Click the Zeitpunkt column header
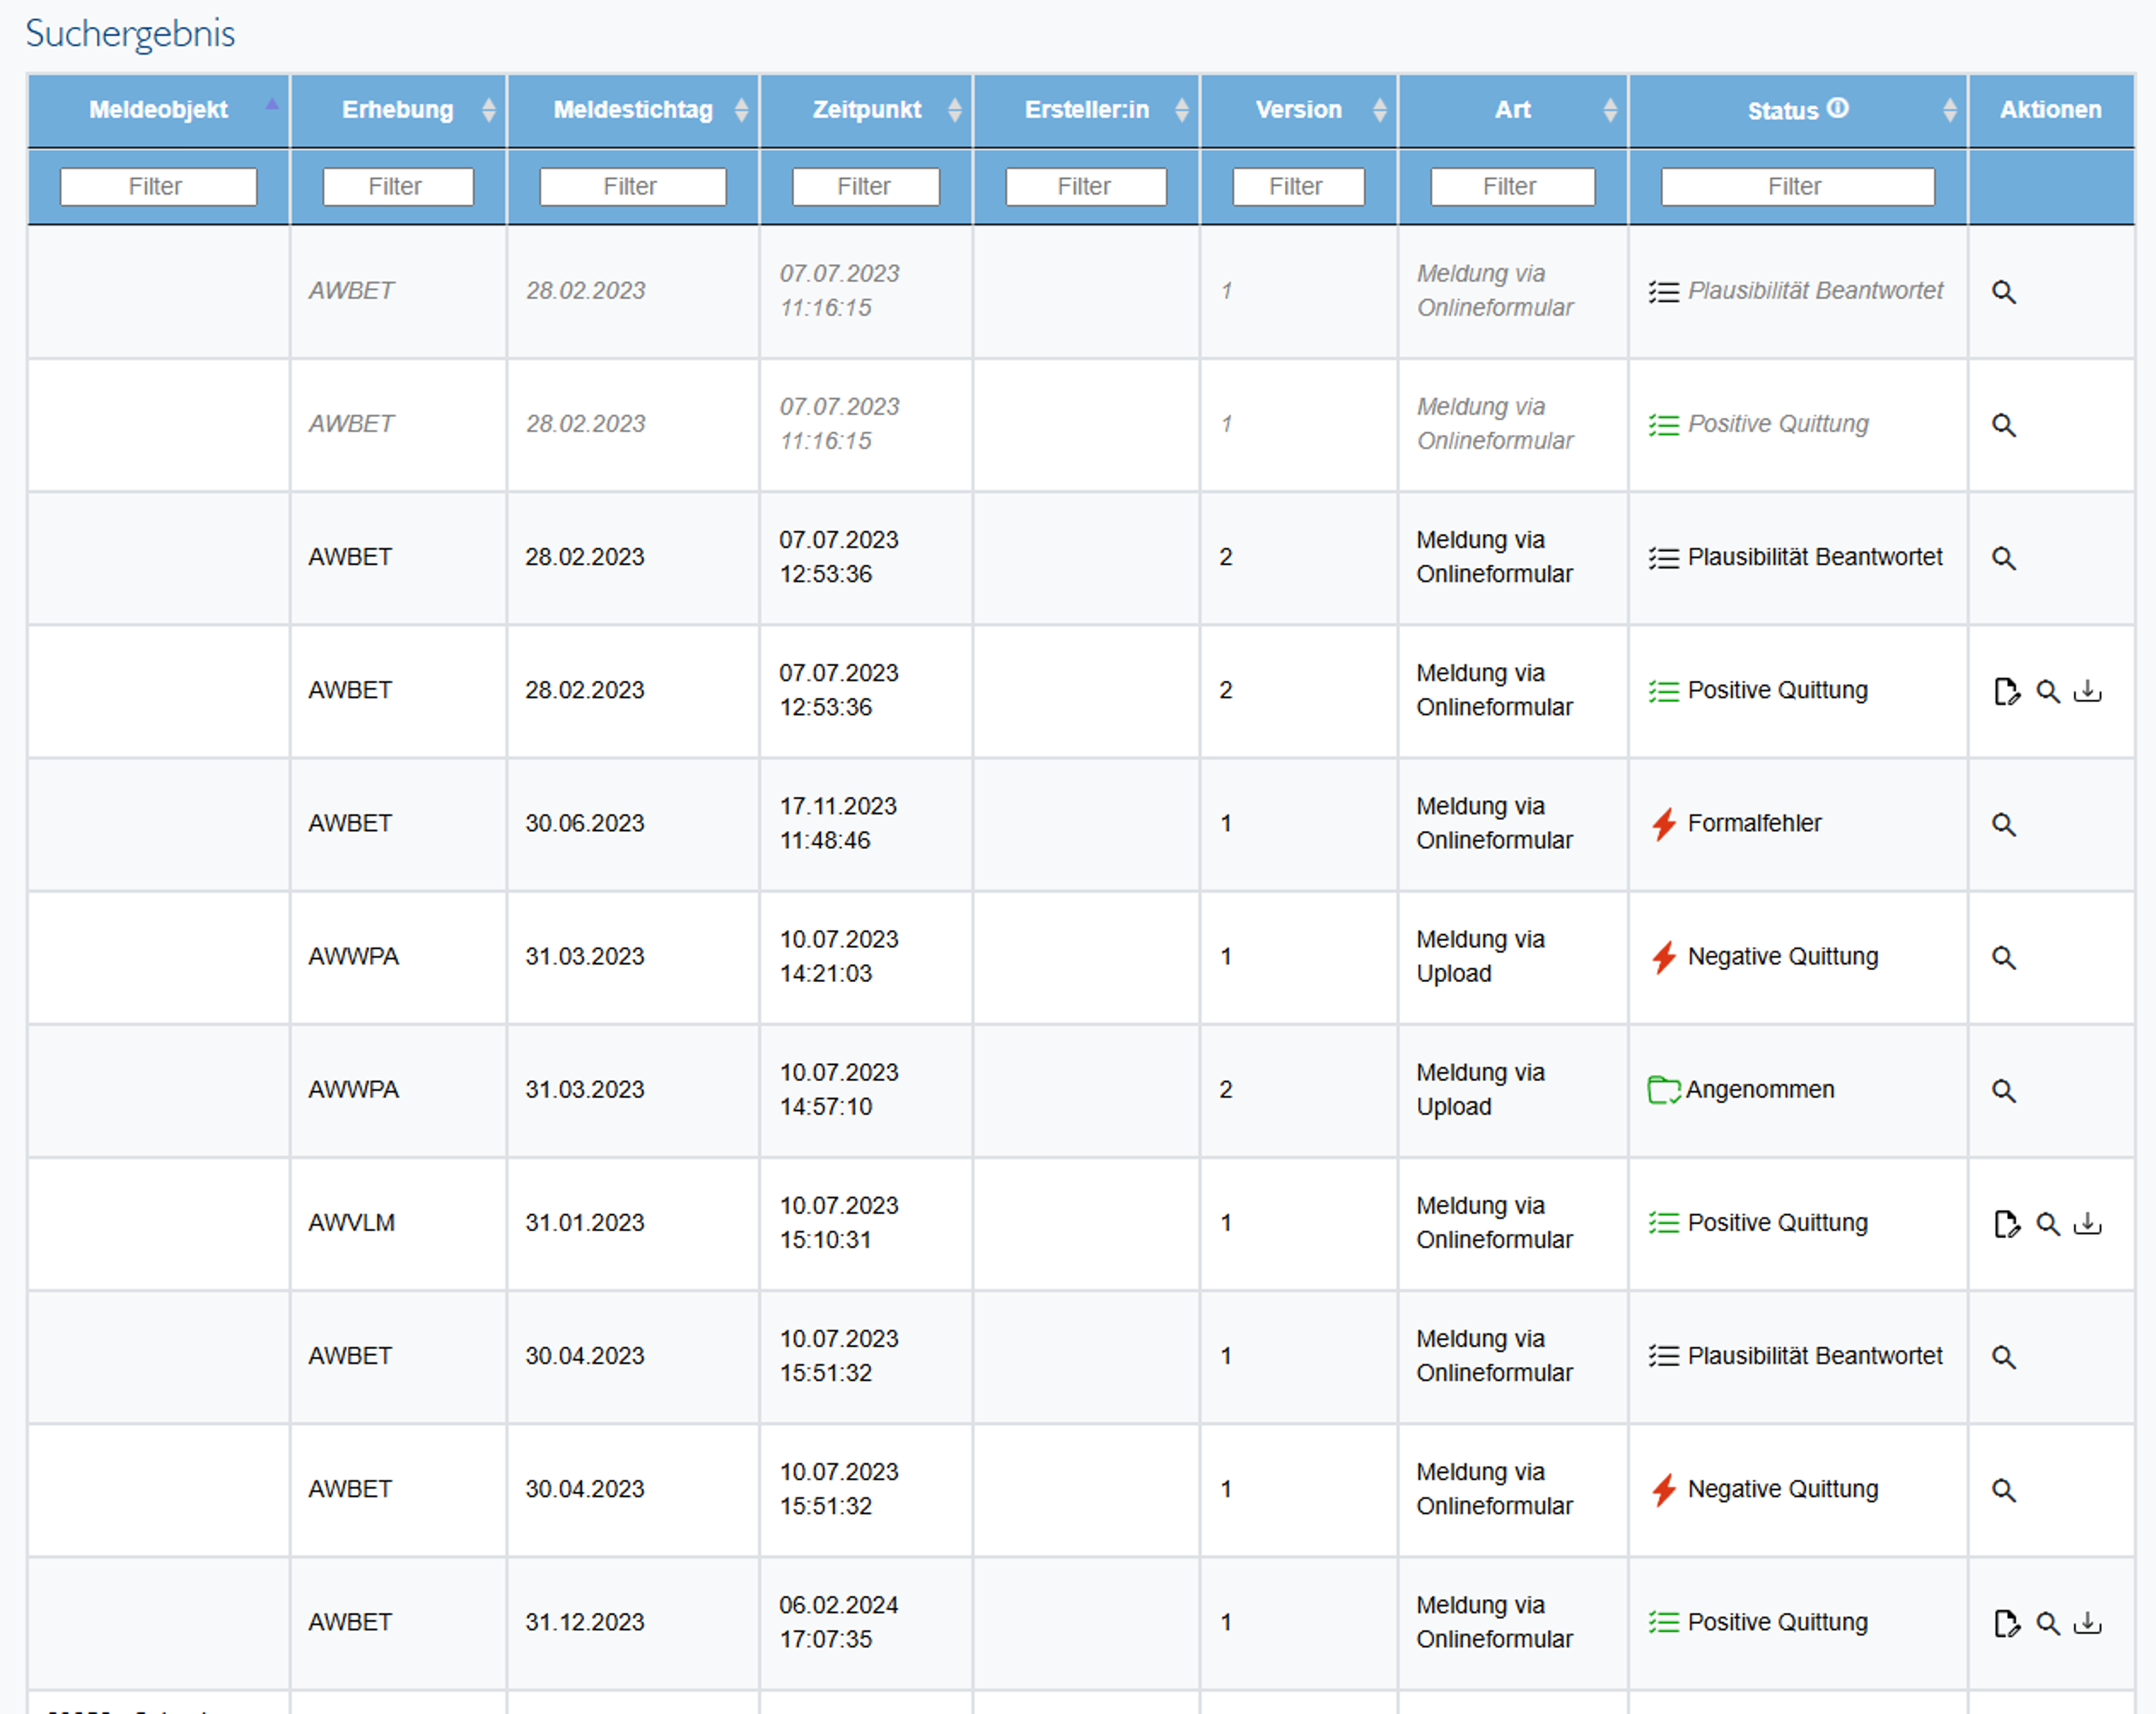The height and width of the screenshot is (1714, 2156). pyautogui.click(x=866, y=110)
